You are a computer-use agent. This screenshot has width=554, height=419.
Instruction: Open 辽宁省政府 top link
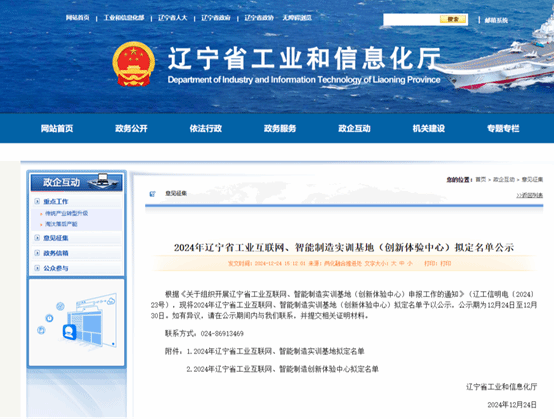pyautogui.click(x=216, y=18)
